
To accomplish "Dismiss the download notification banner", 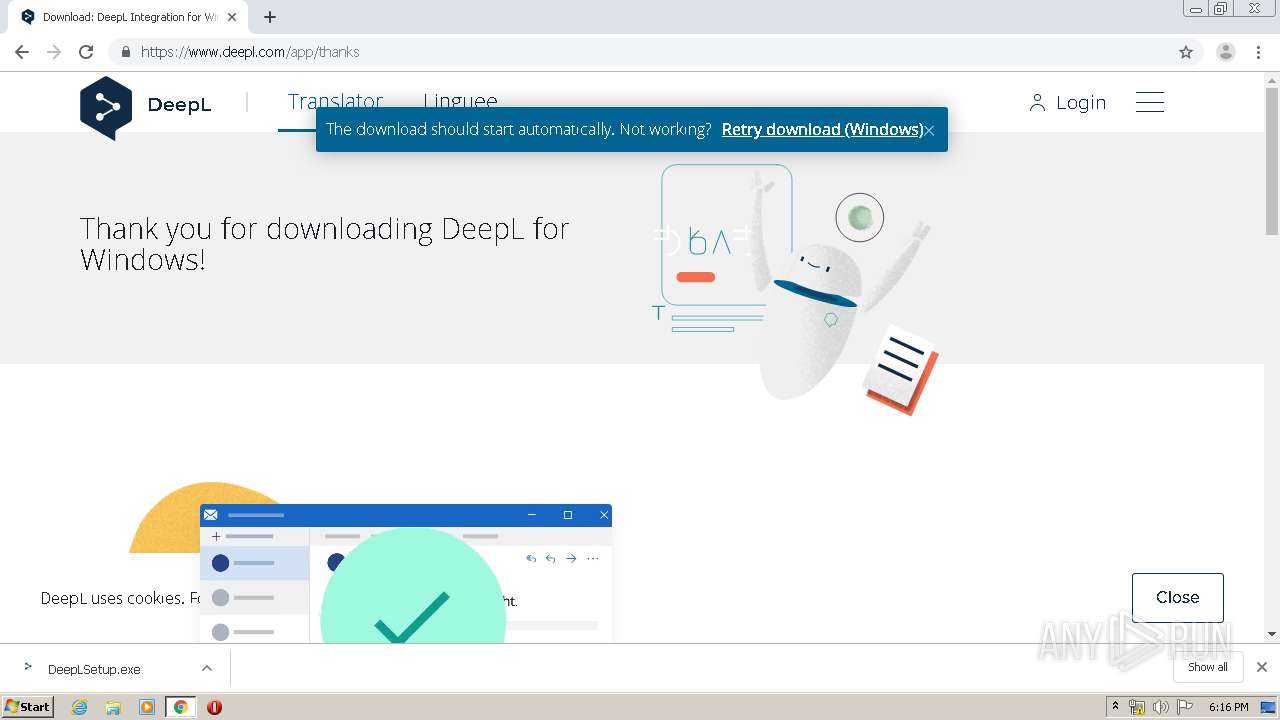I will coord(929,130).
